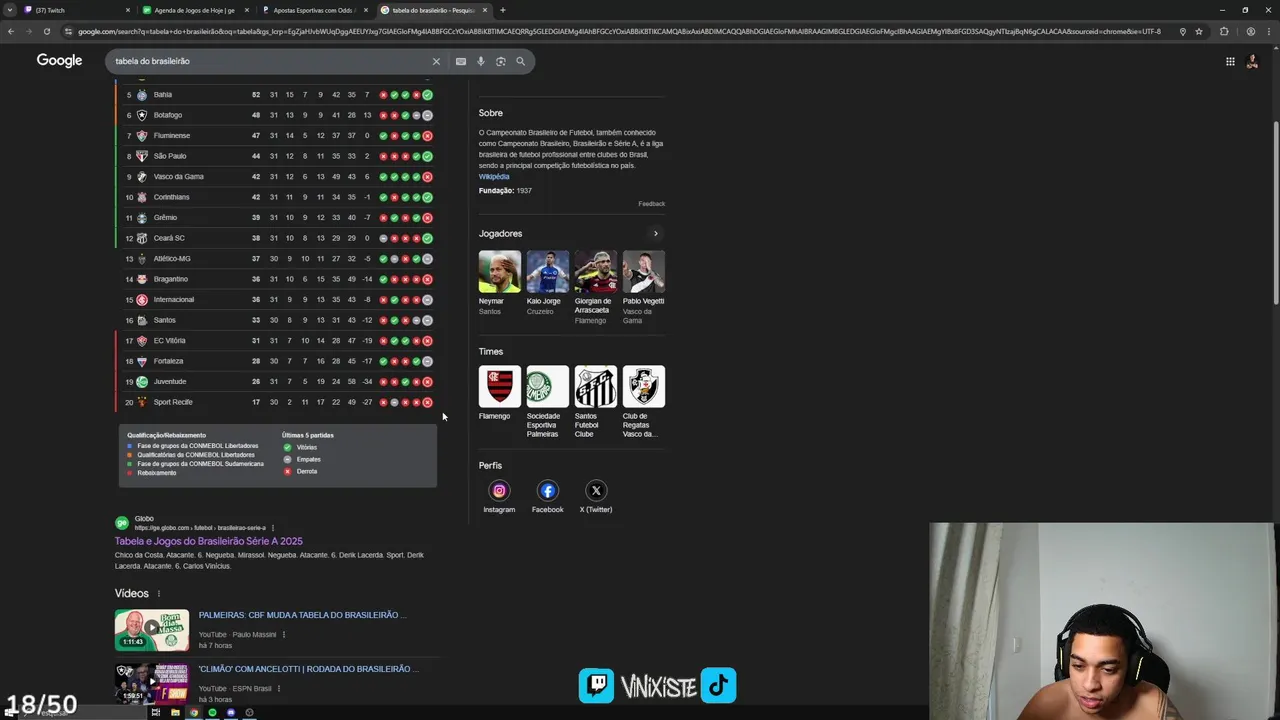Open the new tab button
The width and height of the screenshot is (1280, 720).
(502, 10)
